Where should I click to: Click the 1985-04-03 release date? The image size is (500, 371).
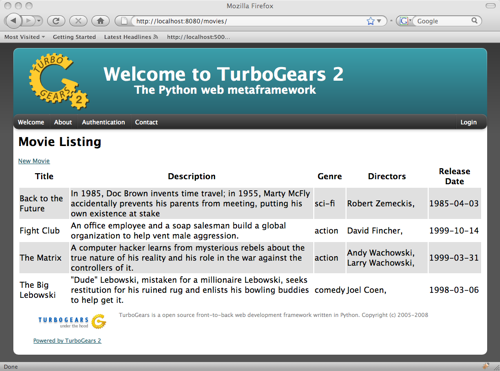point(454,203)
